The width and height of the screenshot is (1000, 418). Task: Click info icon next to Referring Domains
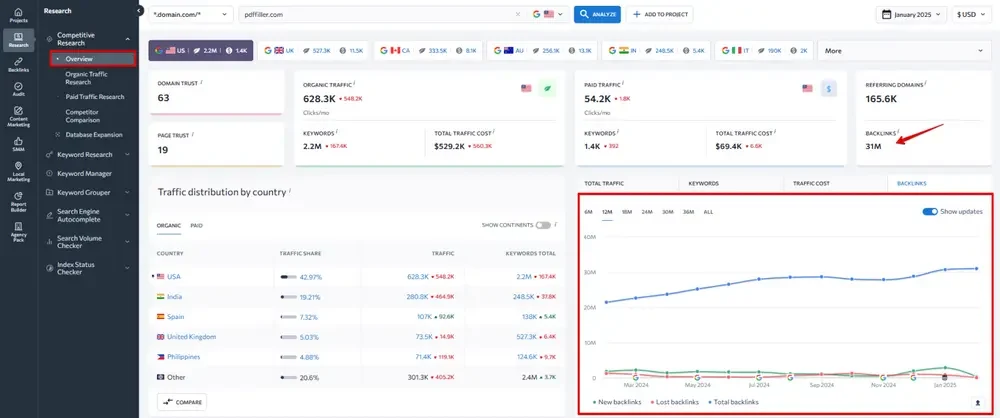(925, 82)
